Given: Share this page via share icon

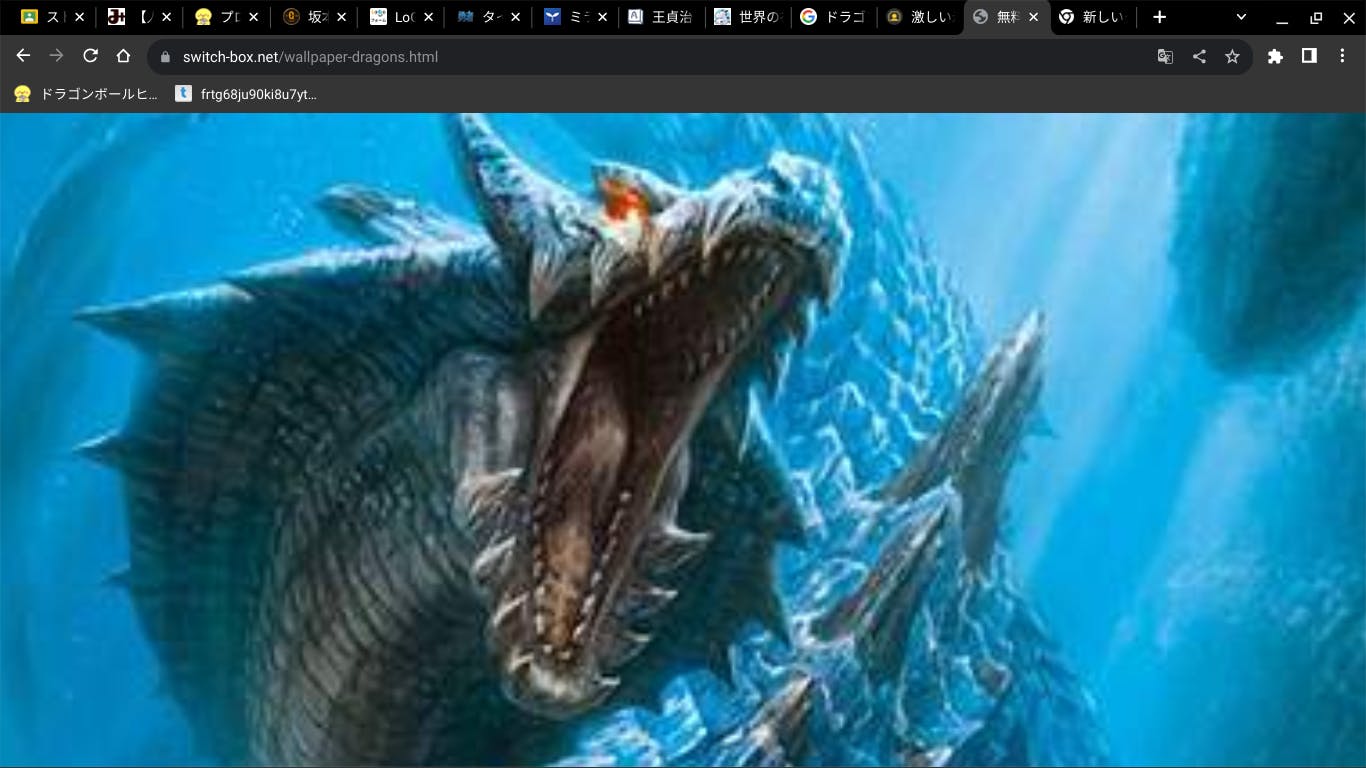Looking at the screenshot, I should [x=1199, y=57].
